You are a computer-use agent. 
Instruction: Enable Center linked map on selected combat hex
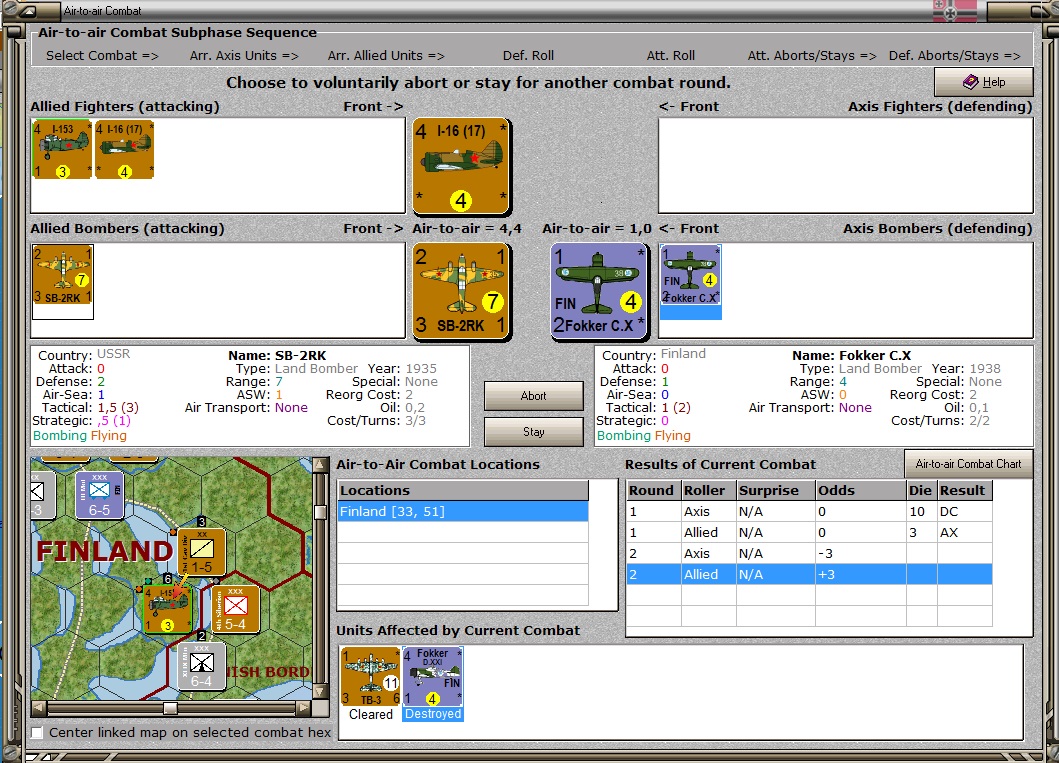(37, 733)
